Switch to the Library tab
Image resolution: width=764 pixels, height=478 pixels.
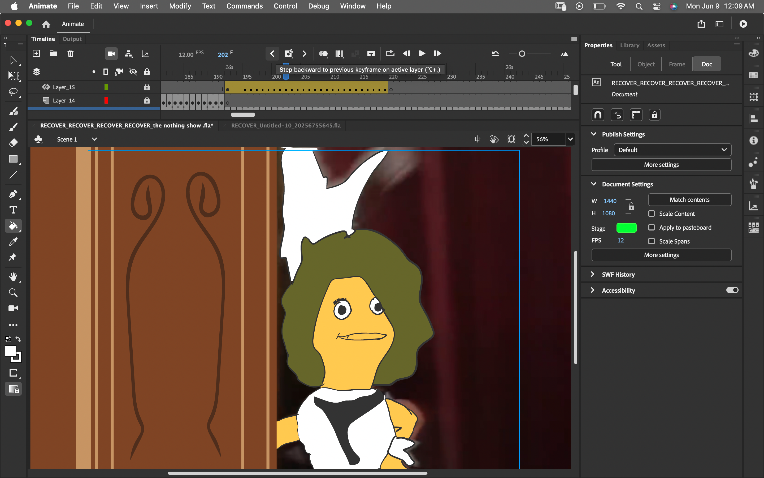pyautogui.click(x=630, y=45)
